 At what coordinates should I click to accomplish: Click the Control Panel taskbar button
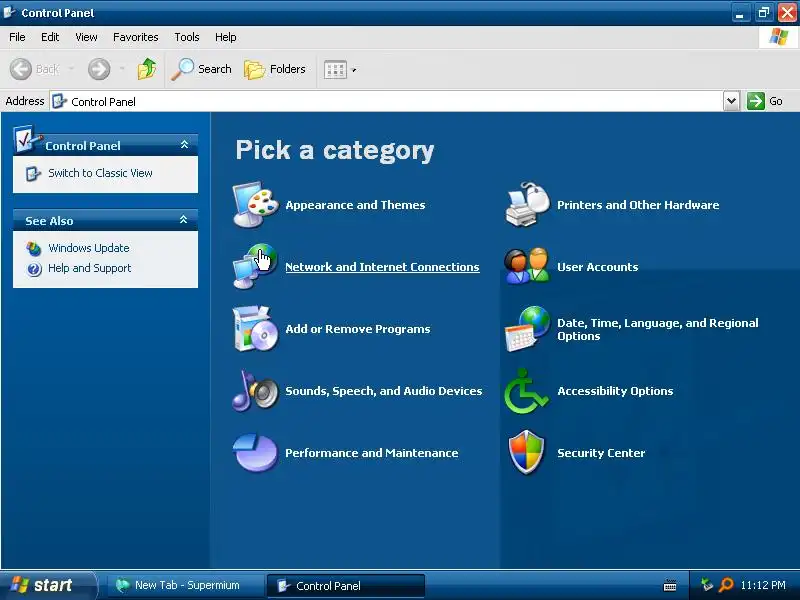pyautogui.click(x=345, y=586)
